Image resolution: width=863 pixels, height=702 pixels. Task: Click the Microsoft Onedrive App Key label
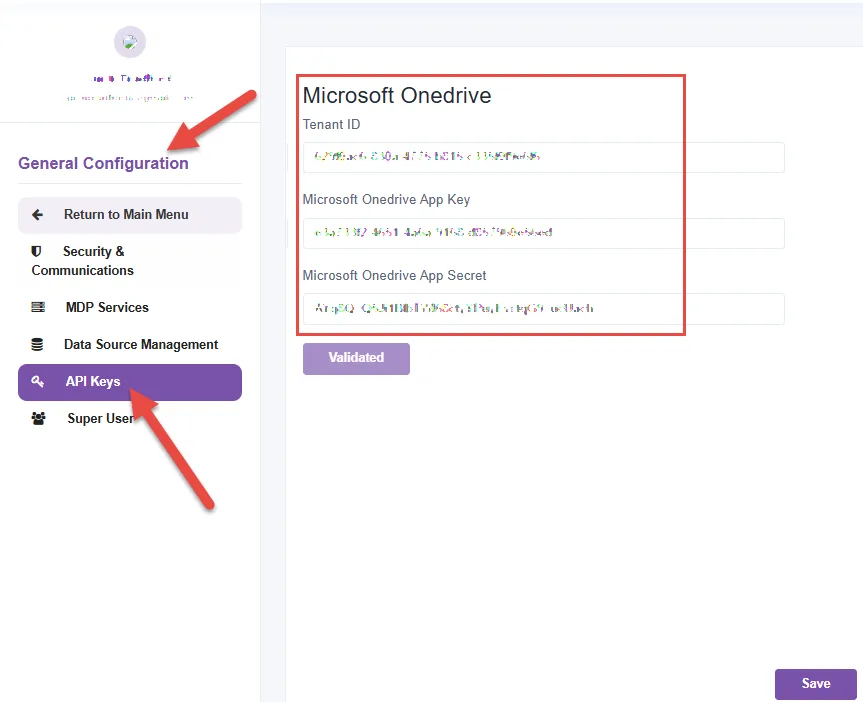click(386, 200)
